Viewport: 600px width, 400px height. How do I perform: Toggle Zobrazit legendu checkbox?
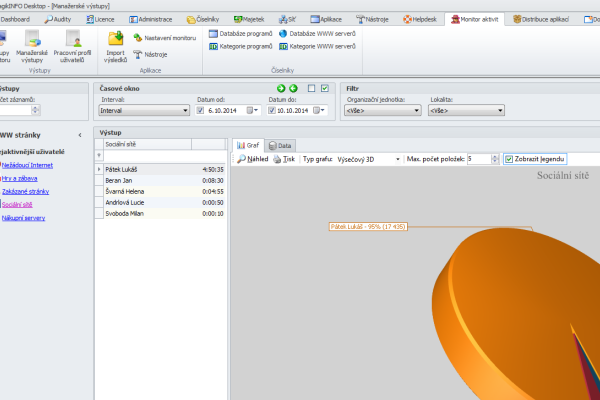(509, 159)
